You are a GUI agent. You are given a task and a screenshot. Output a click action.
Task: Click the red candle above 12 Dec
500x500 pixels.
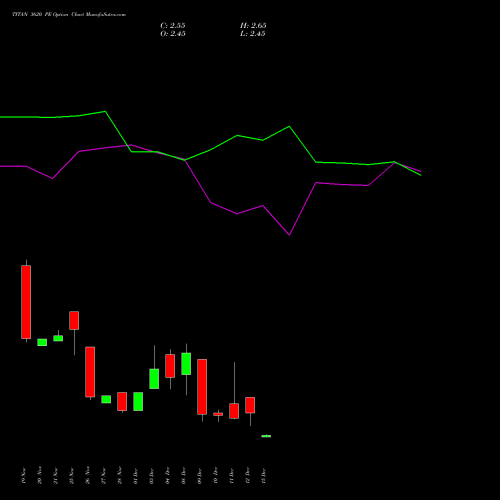250,405
